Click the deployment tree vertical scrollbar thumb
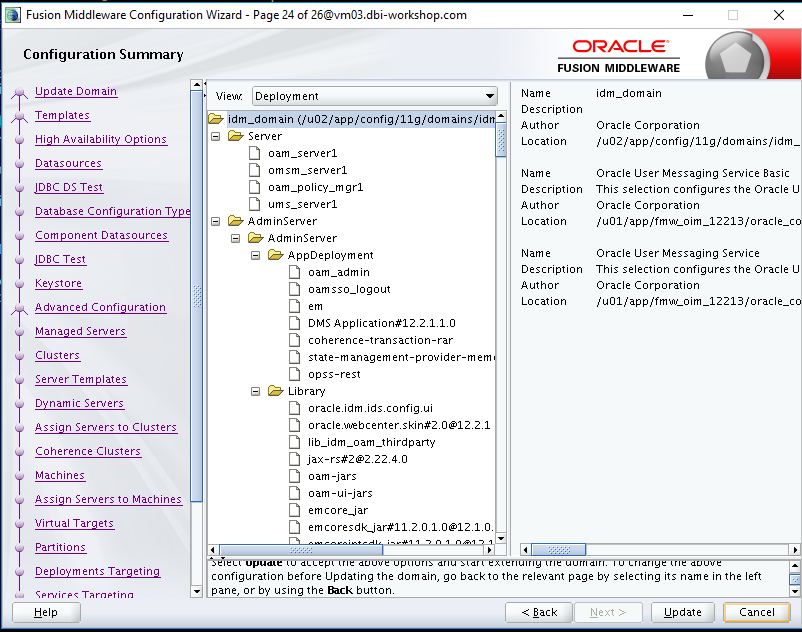This screenshot has width=802, height=632. (x=501, y=139)
